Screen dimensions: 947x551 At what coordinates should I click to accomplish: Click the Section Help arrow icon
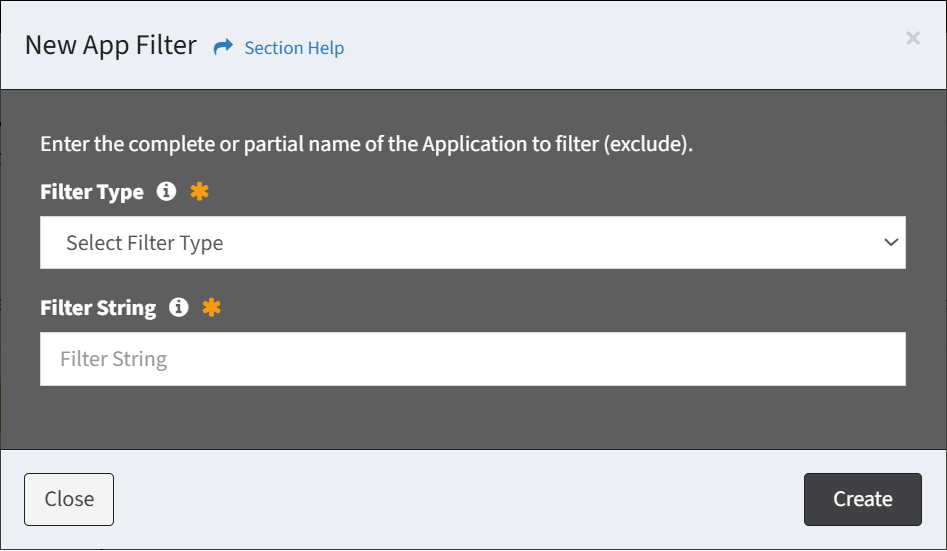pos(223,47)
